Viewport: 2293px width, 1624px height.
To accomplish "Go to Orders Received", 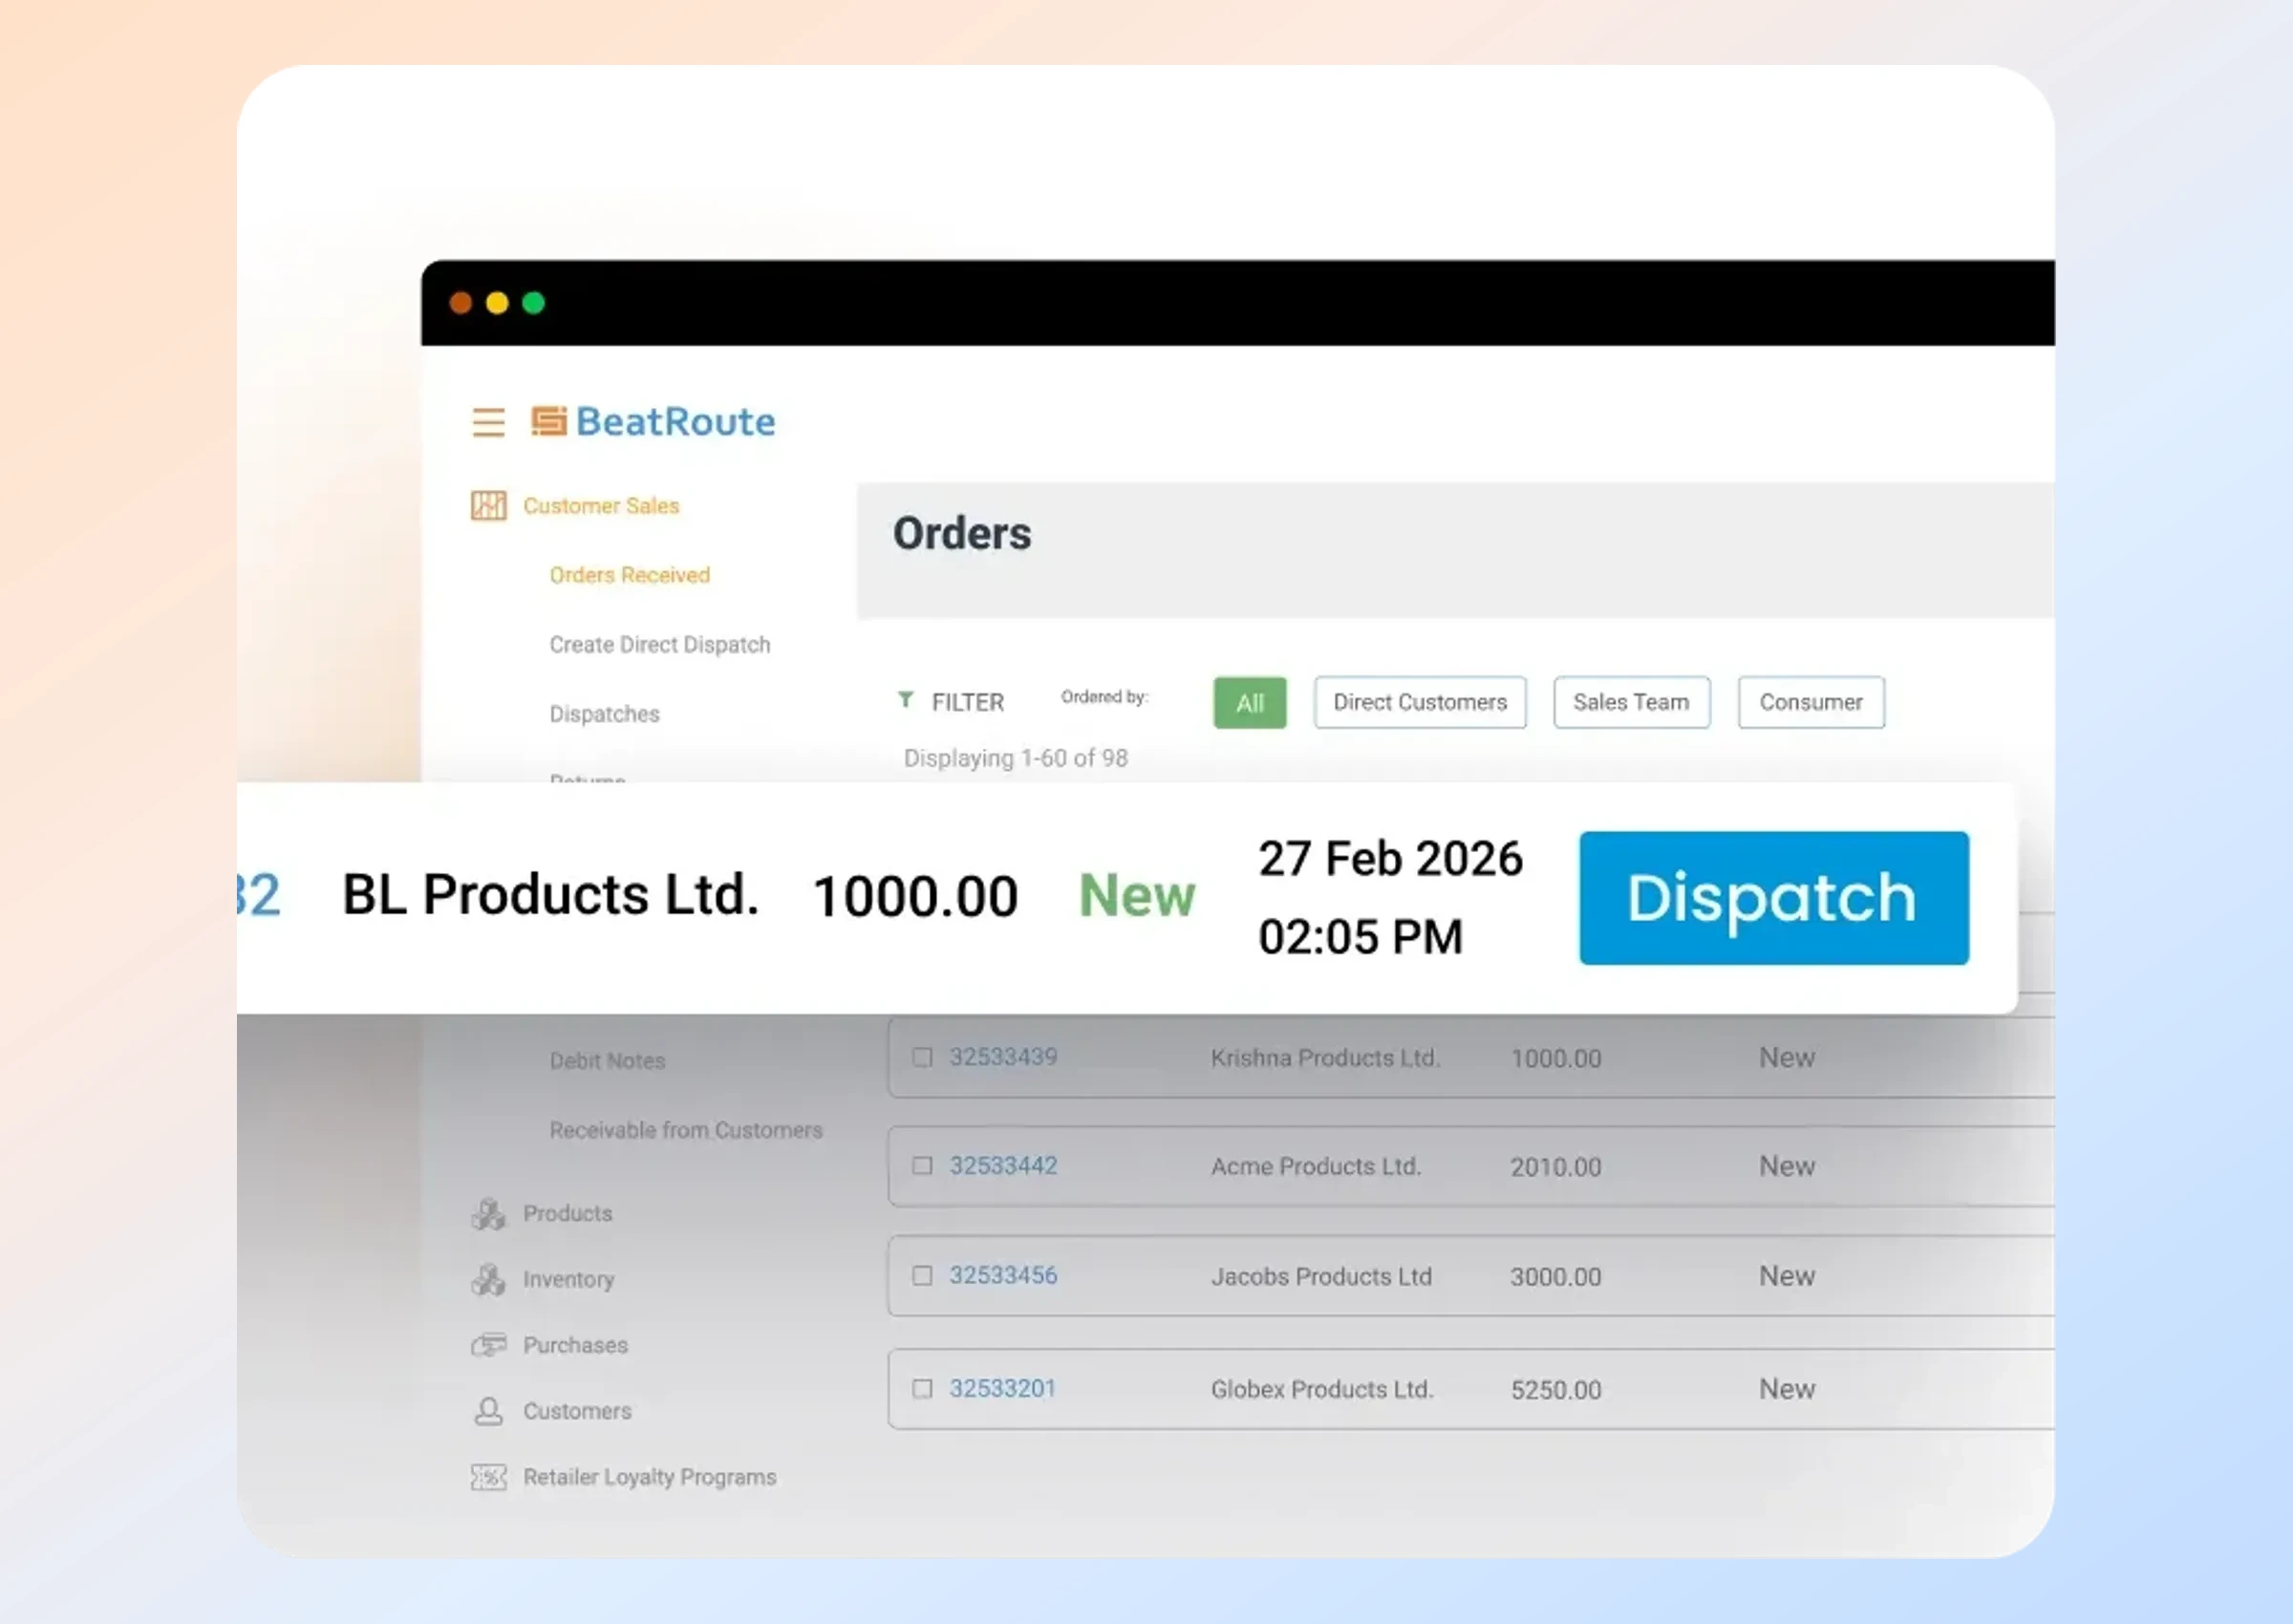I will (630, 575).
